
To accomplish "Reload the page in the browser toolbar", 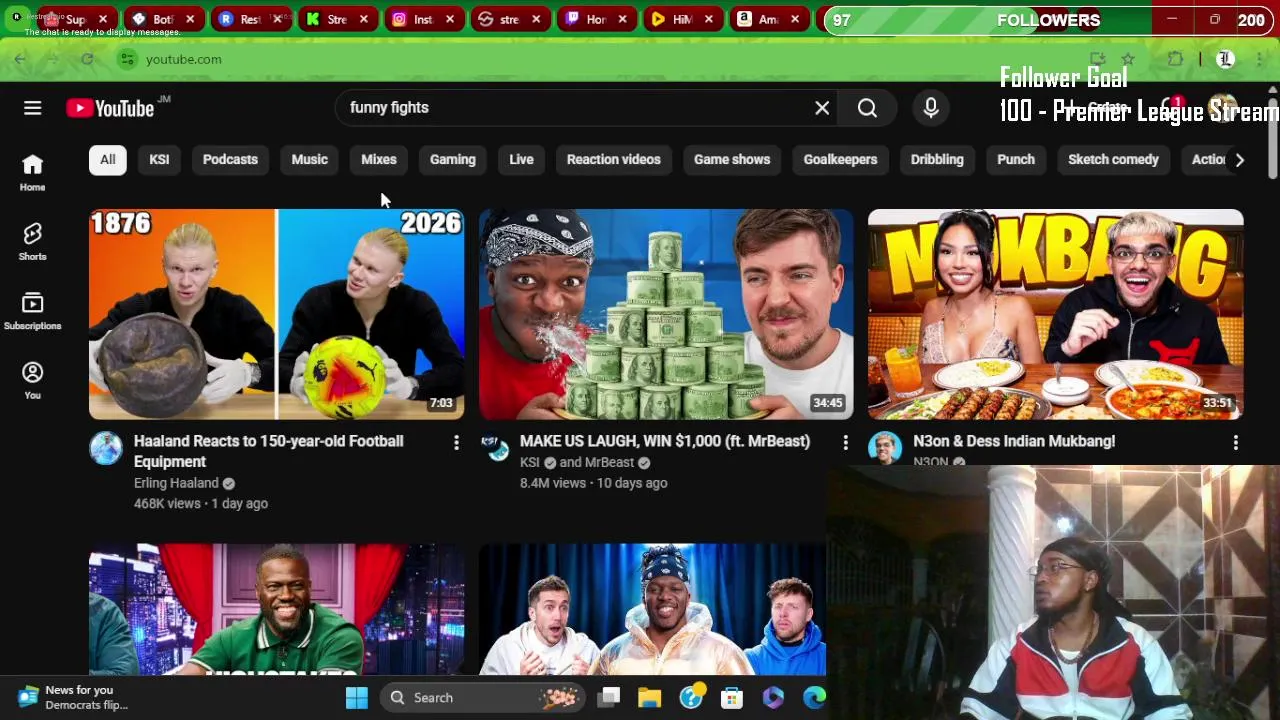I will pyautogui.click(x=87, y=59).
